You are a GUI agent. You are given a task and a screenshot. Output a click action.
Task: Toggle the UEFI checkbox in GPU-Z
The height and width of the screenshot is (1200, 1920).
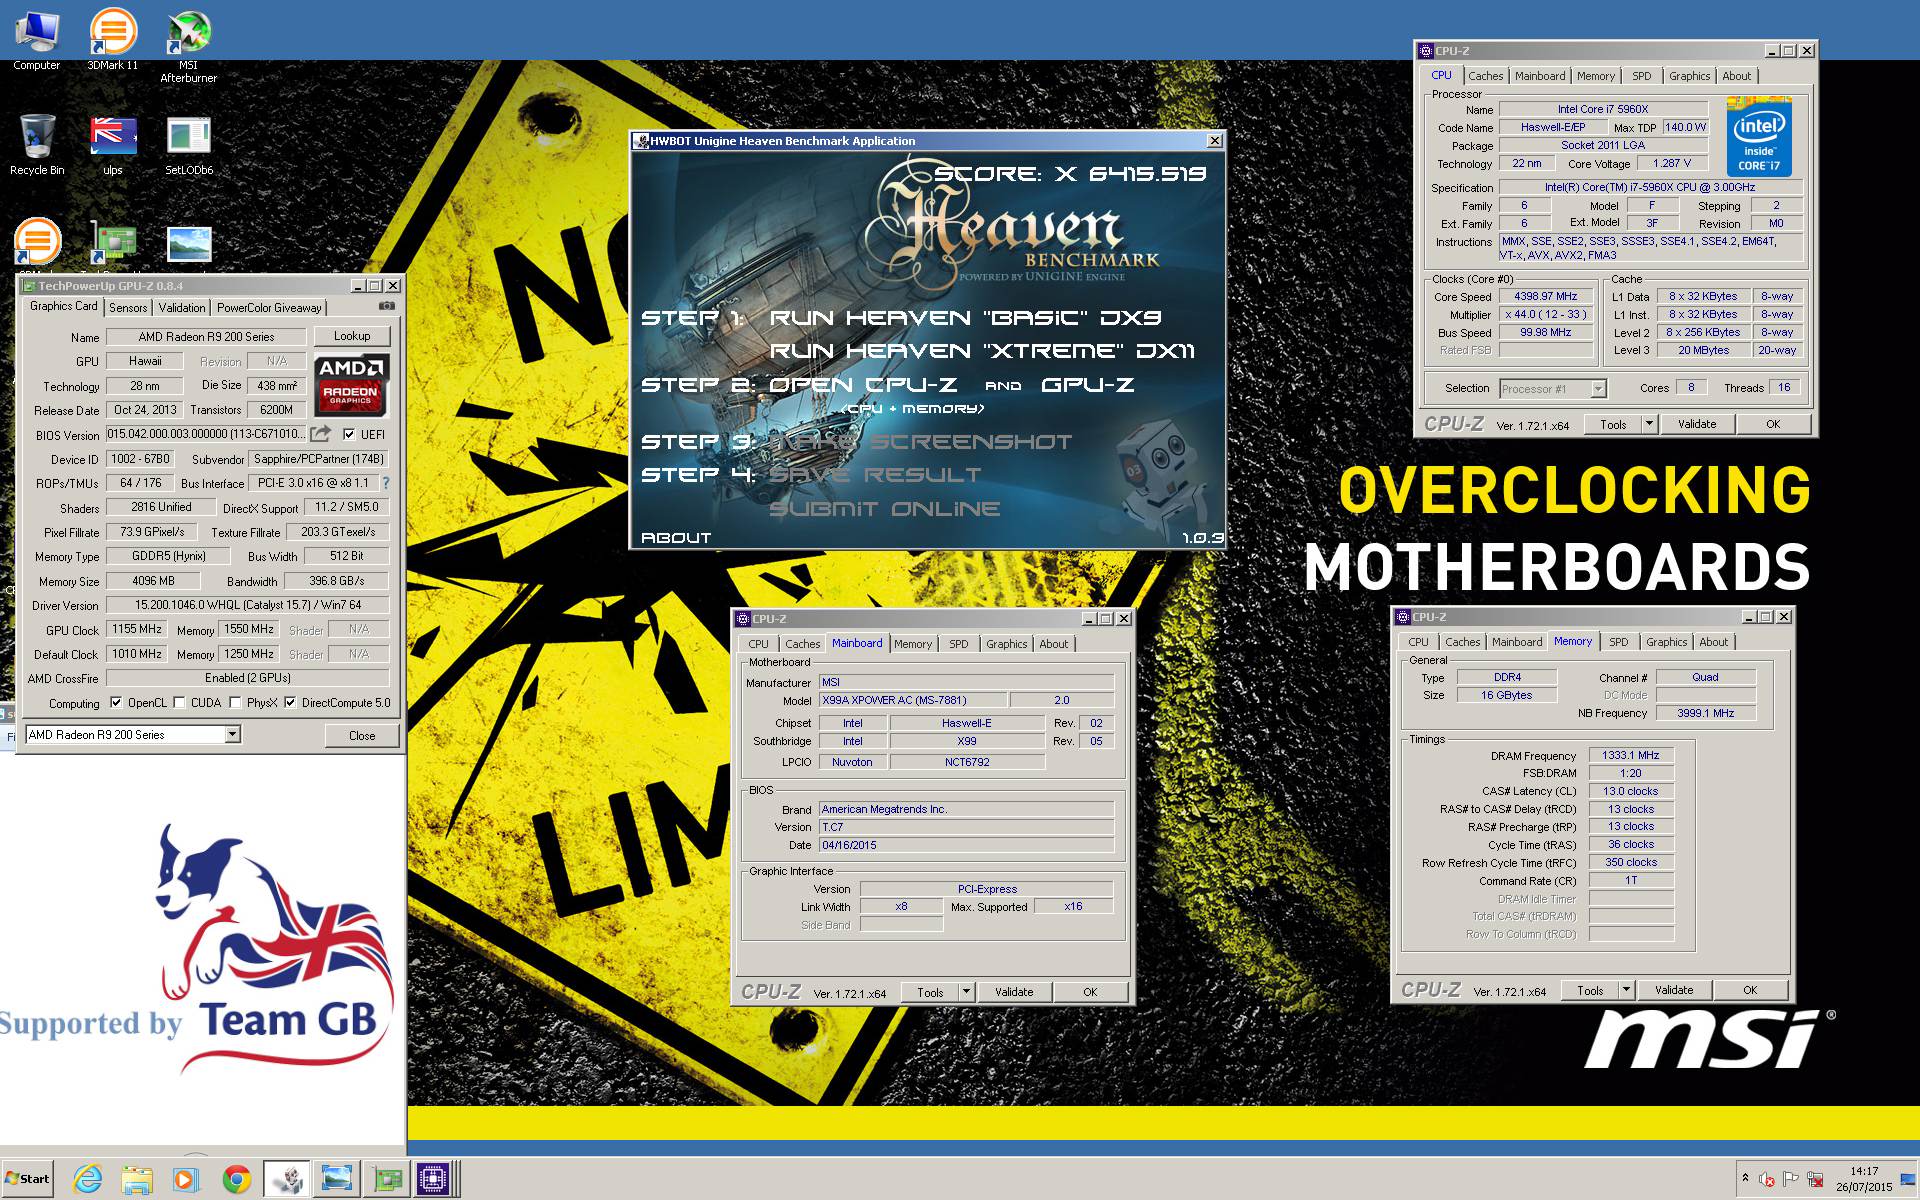click(x=349, y=434)
